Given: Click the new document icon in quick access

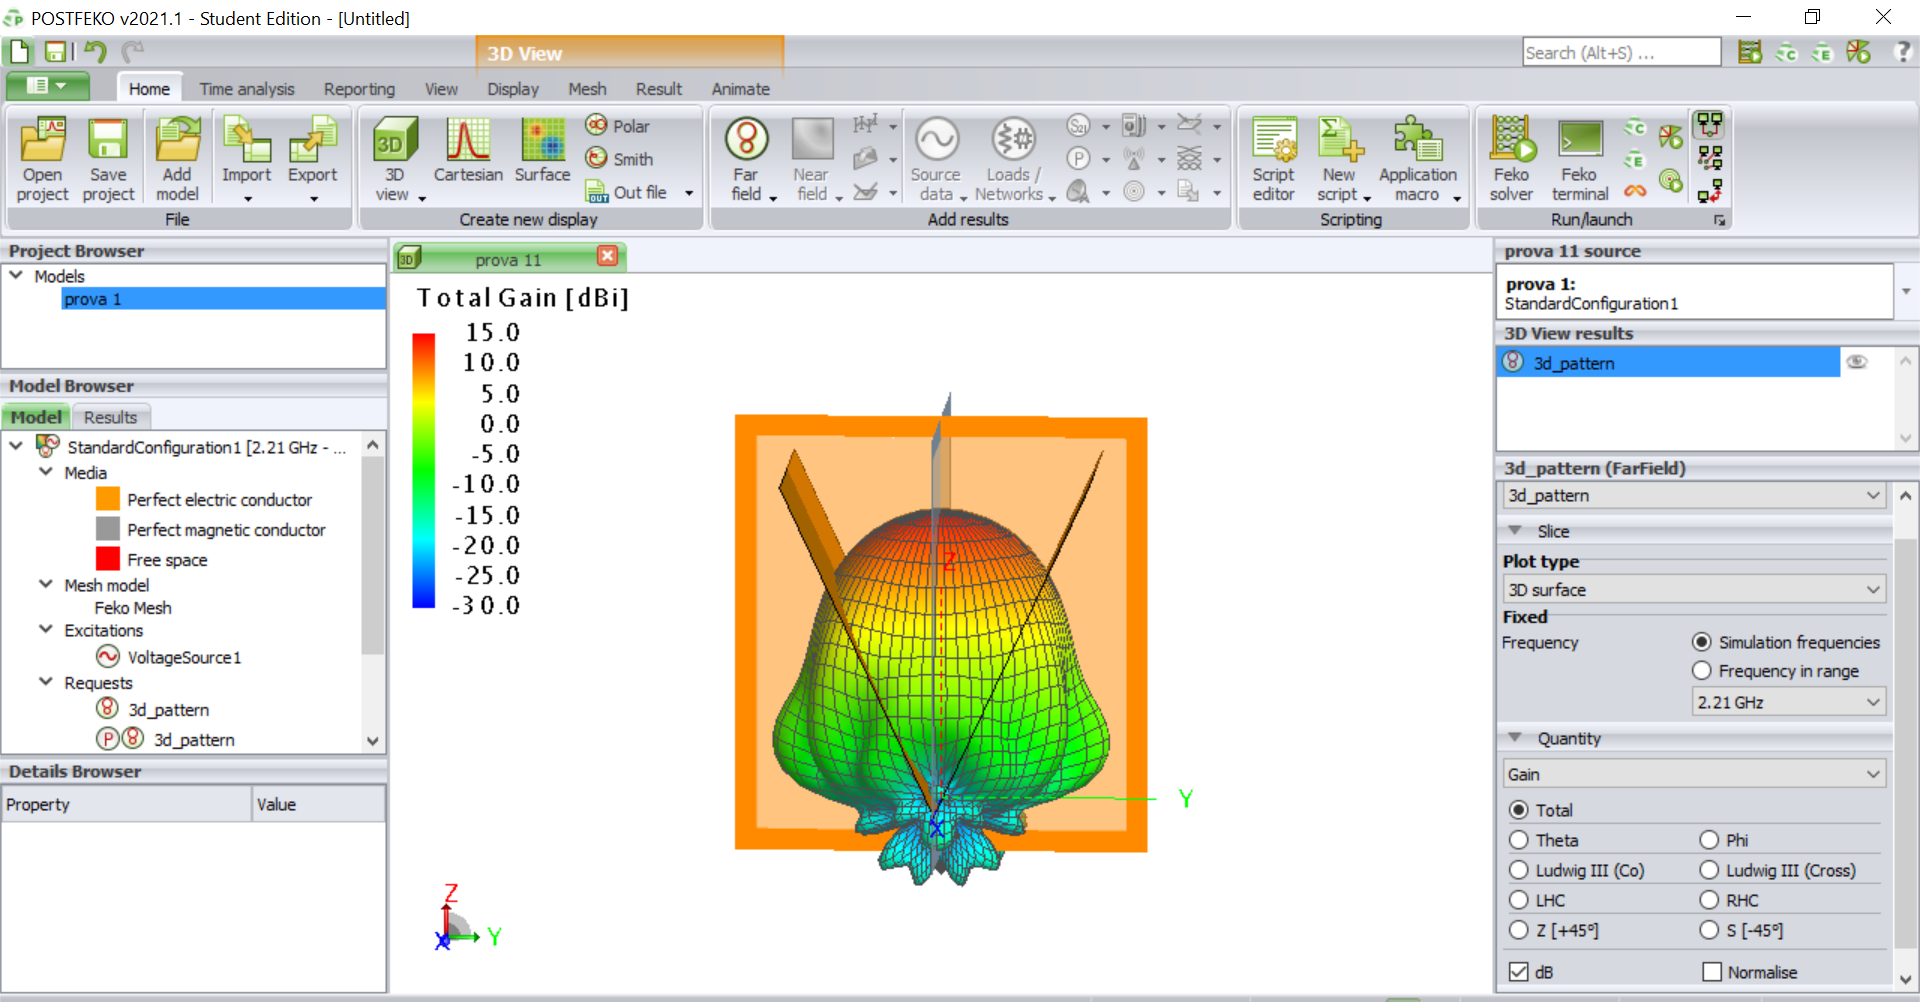Looking at the screenshot, I should [x=20, y=52].
